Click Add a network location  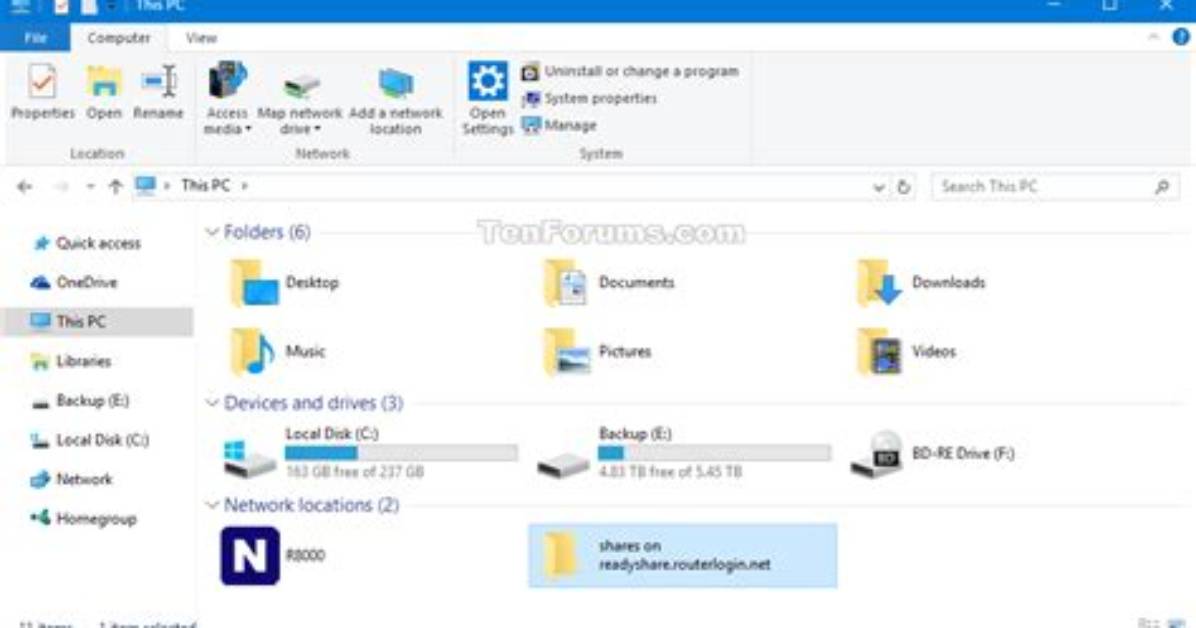click(396, 101)
